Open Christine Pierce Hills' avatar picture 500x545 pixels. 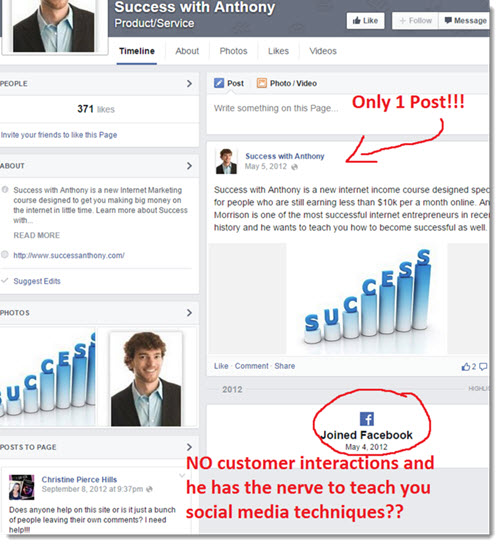coord(21,487)
